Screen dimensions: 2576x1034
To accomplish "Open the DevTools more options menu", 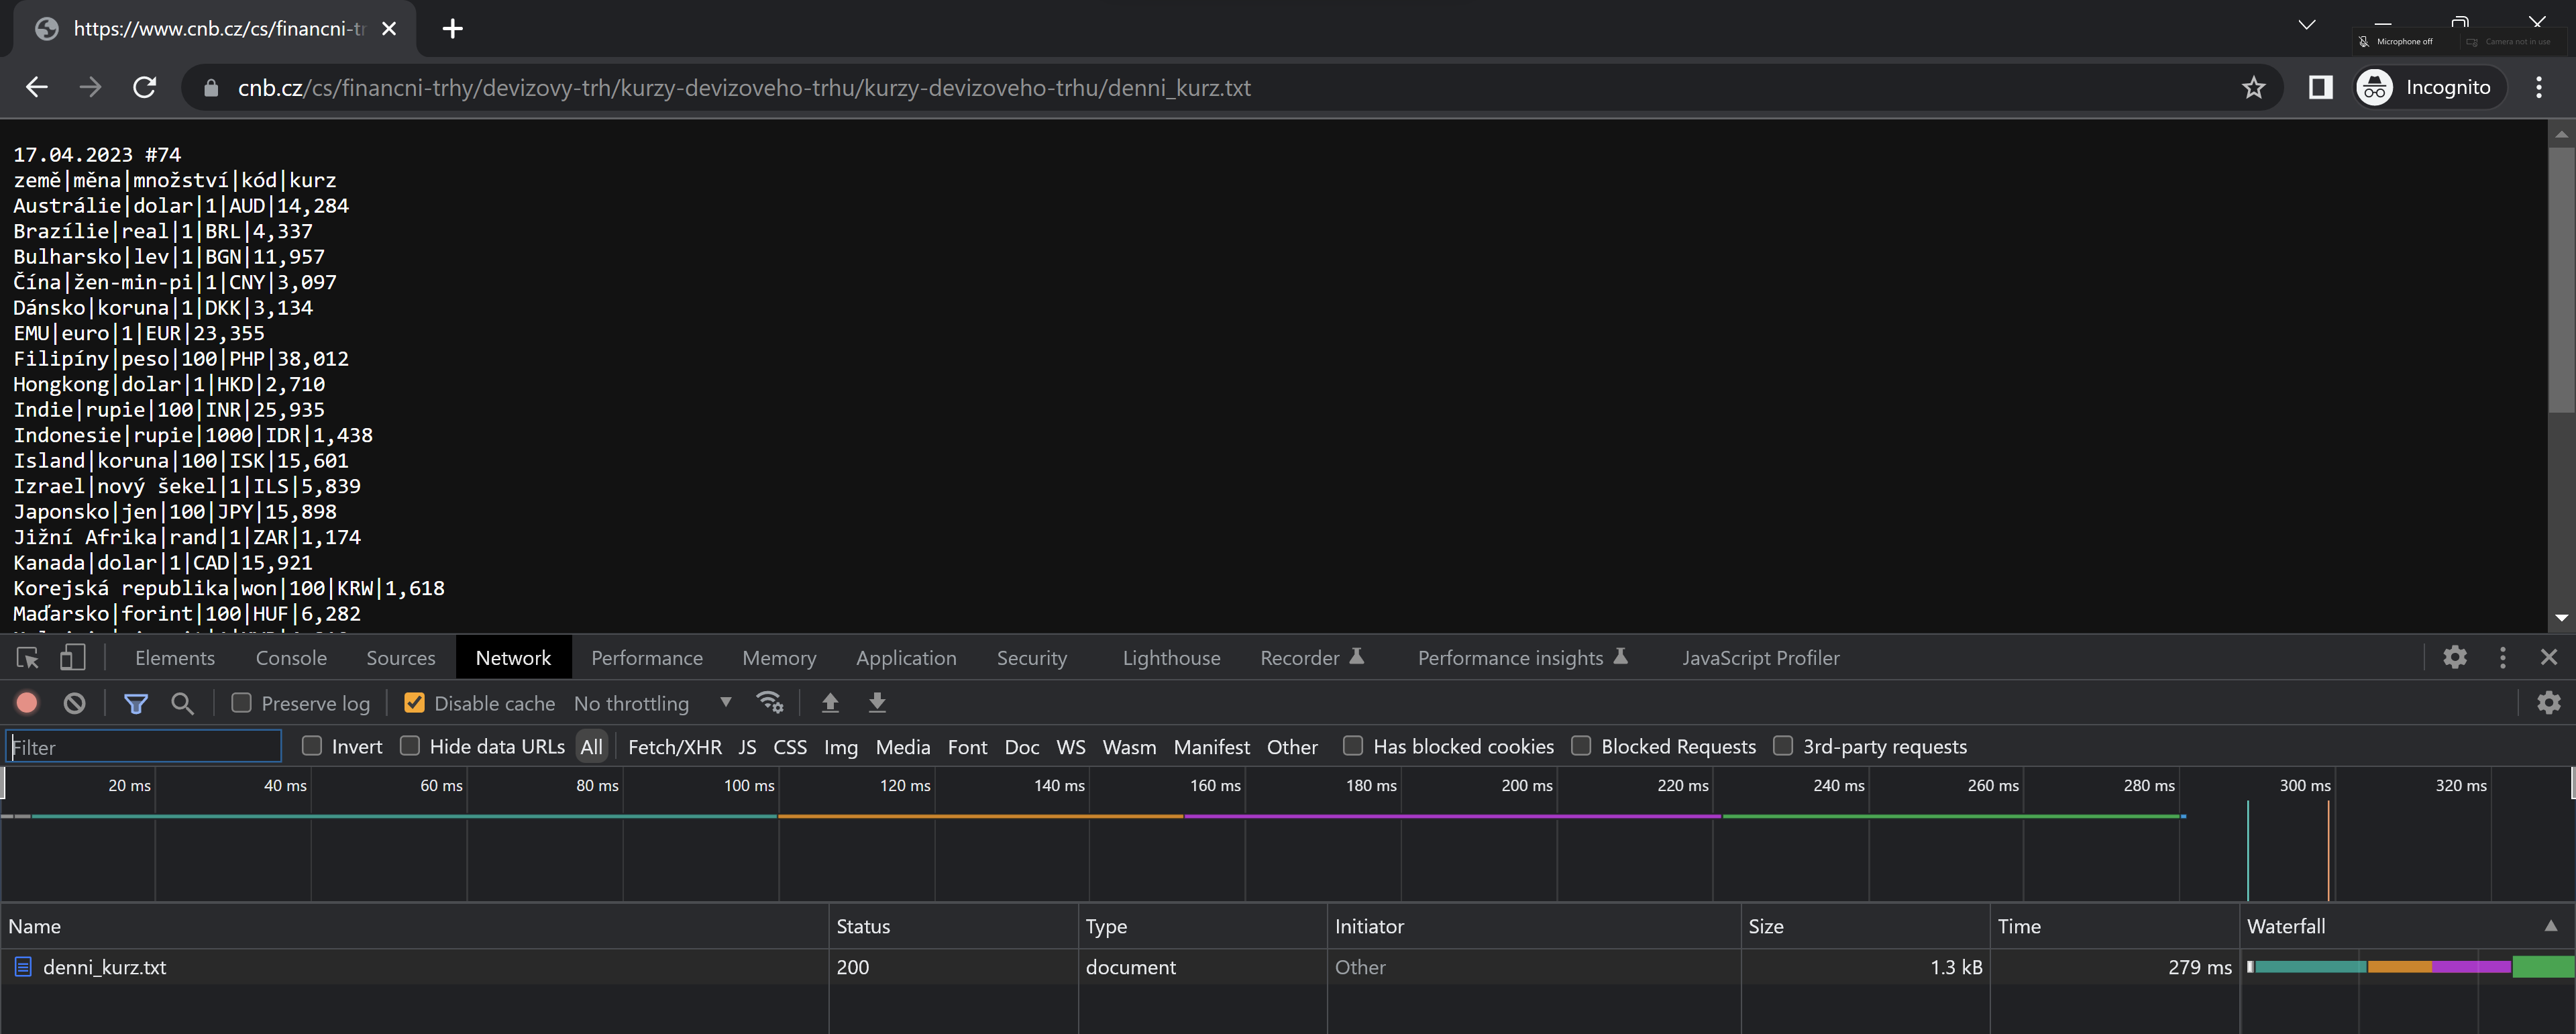I will 2503,657.
